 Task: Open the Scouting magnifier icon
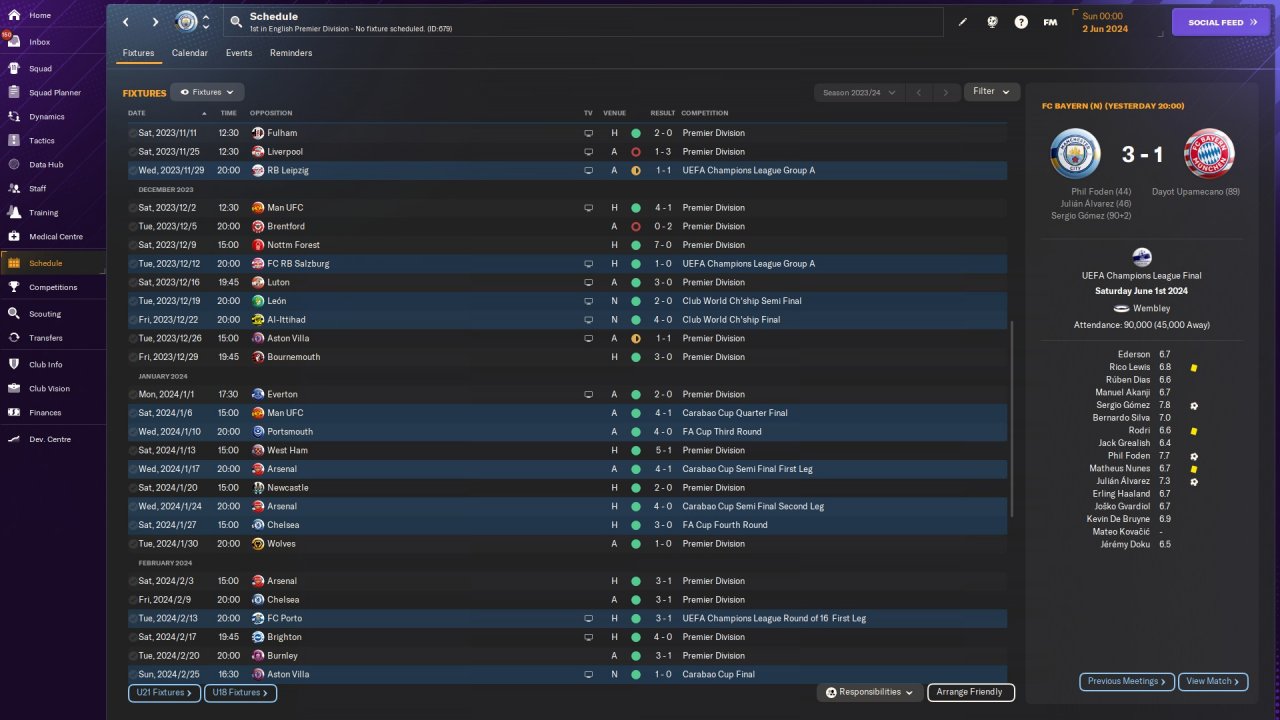coord(14,314)
